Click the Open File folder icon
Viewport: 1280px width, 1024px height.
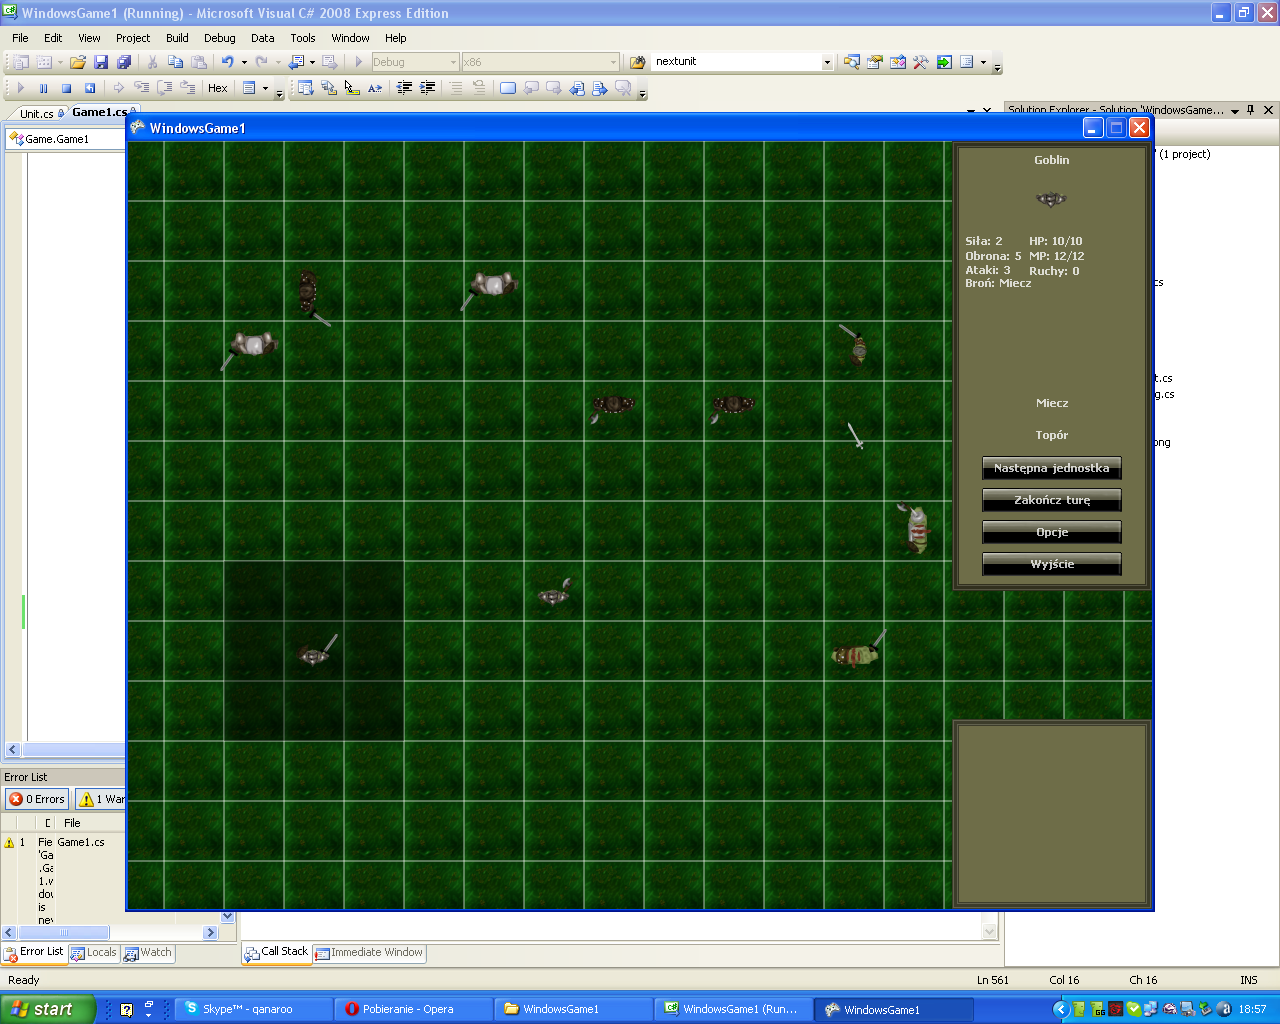(78, 62)
